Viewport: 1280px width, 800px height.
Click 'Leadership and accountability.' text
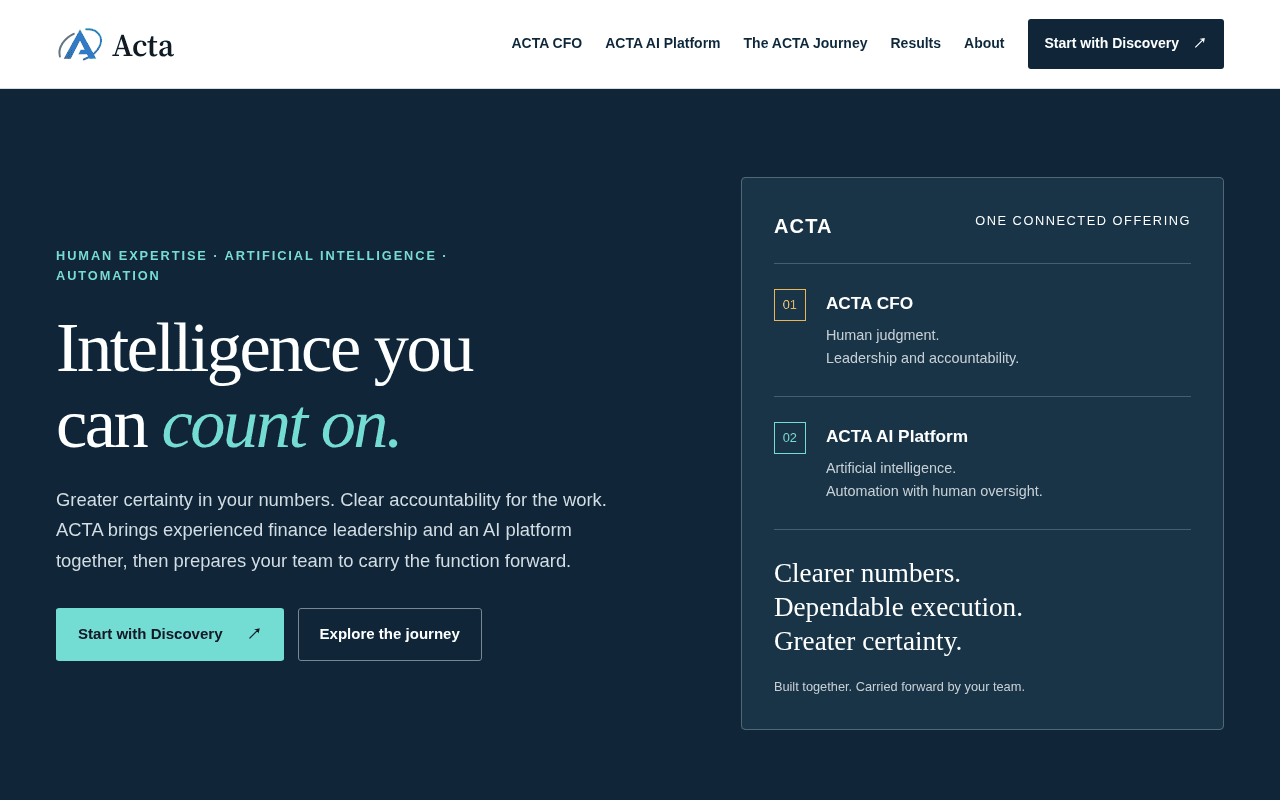click(x=923, y=358)
